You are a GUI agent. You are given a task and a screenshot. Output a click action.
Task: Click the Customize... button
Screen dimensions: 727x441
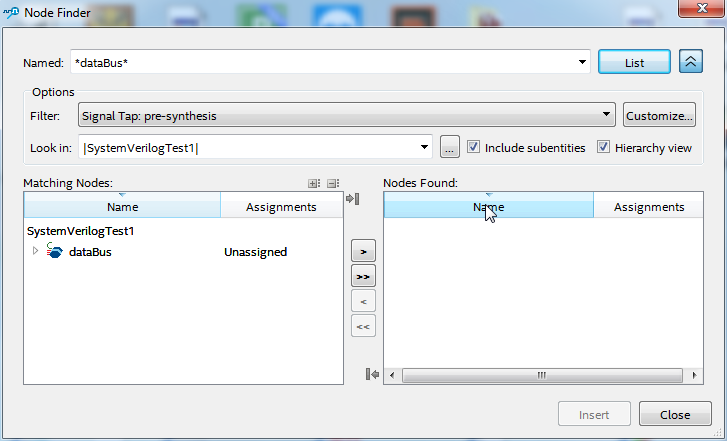tap(659, 115)
